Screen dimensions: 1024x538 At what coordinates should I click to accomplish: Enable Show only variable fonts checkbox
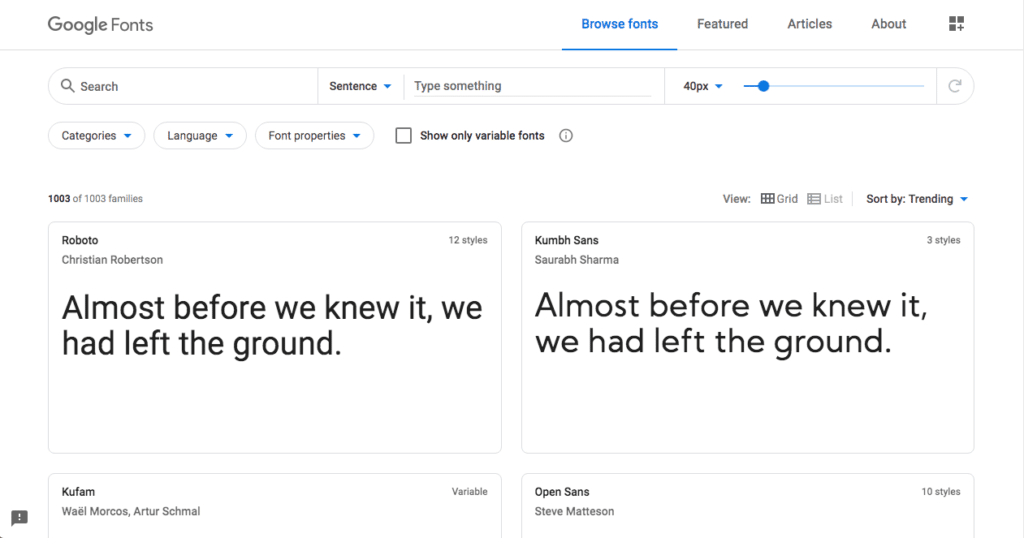pyautogui.click(x=404, y=136)
